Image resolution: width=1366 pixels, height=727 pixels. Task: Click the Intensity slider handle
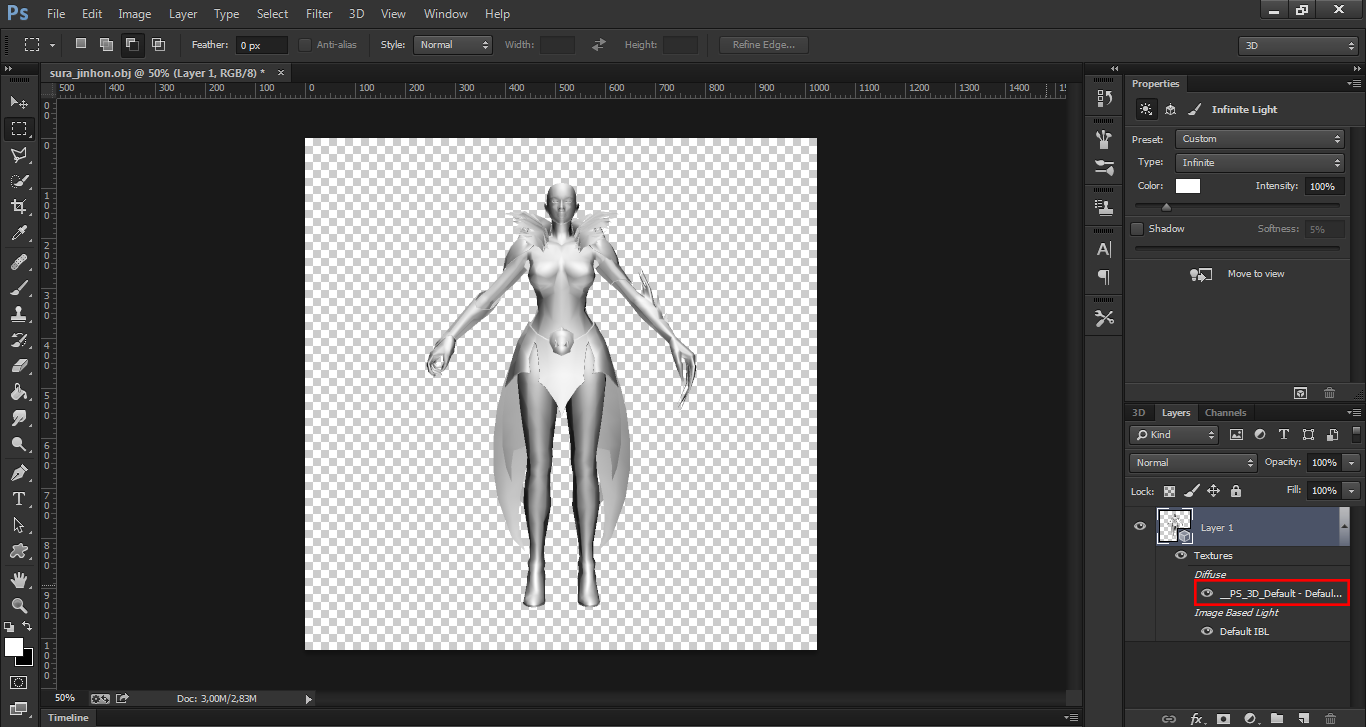pos(1166,207)
